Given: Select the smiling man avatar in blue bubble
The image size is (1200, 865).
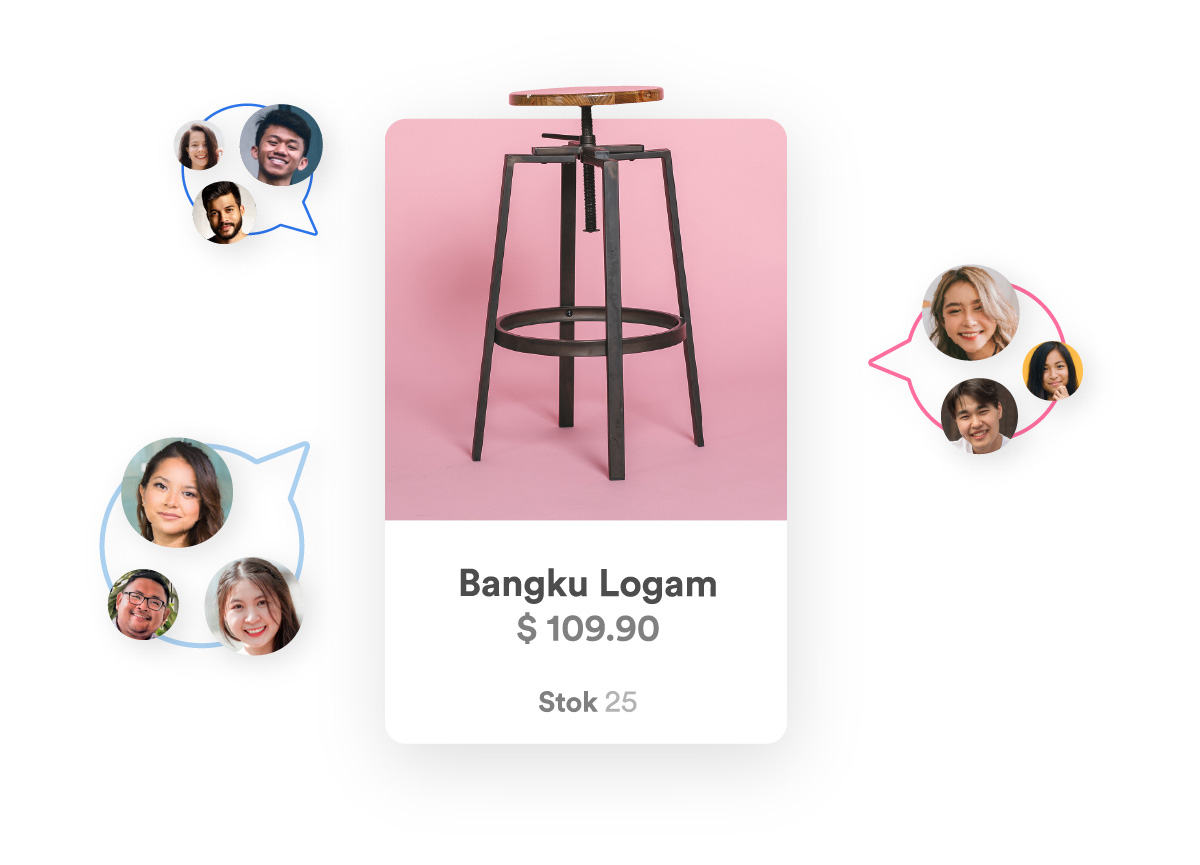Looking at the screenshot, I should tap(281, 144).
